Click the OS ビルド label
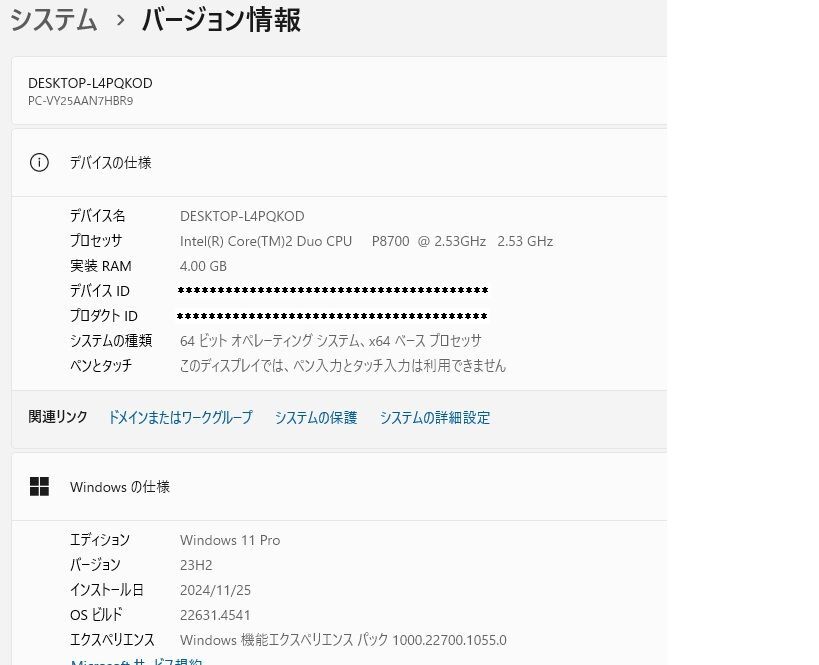 click(96, 615)
